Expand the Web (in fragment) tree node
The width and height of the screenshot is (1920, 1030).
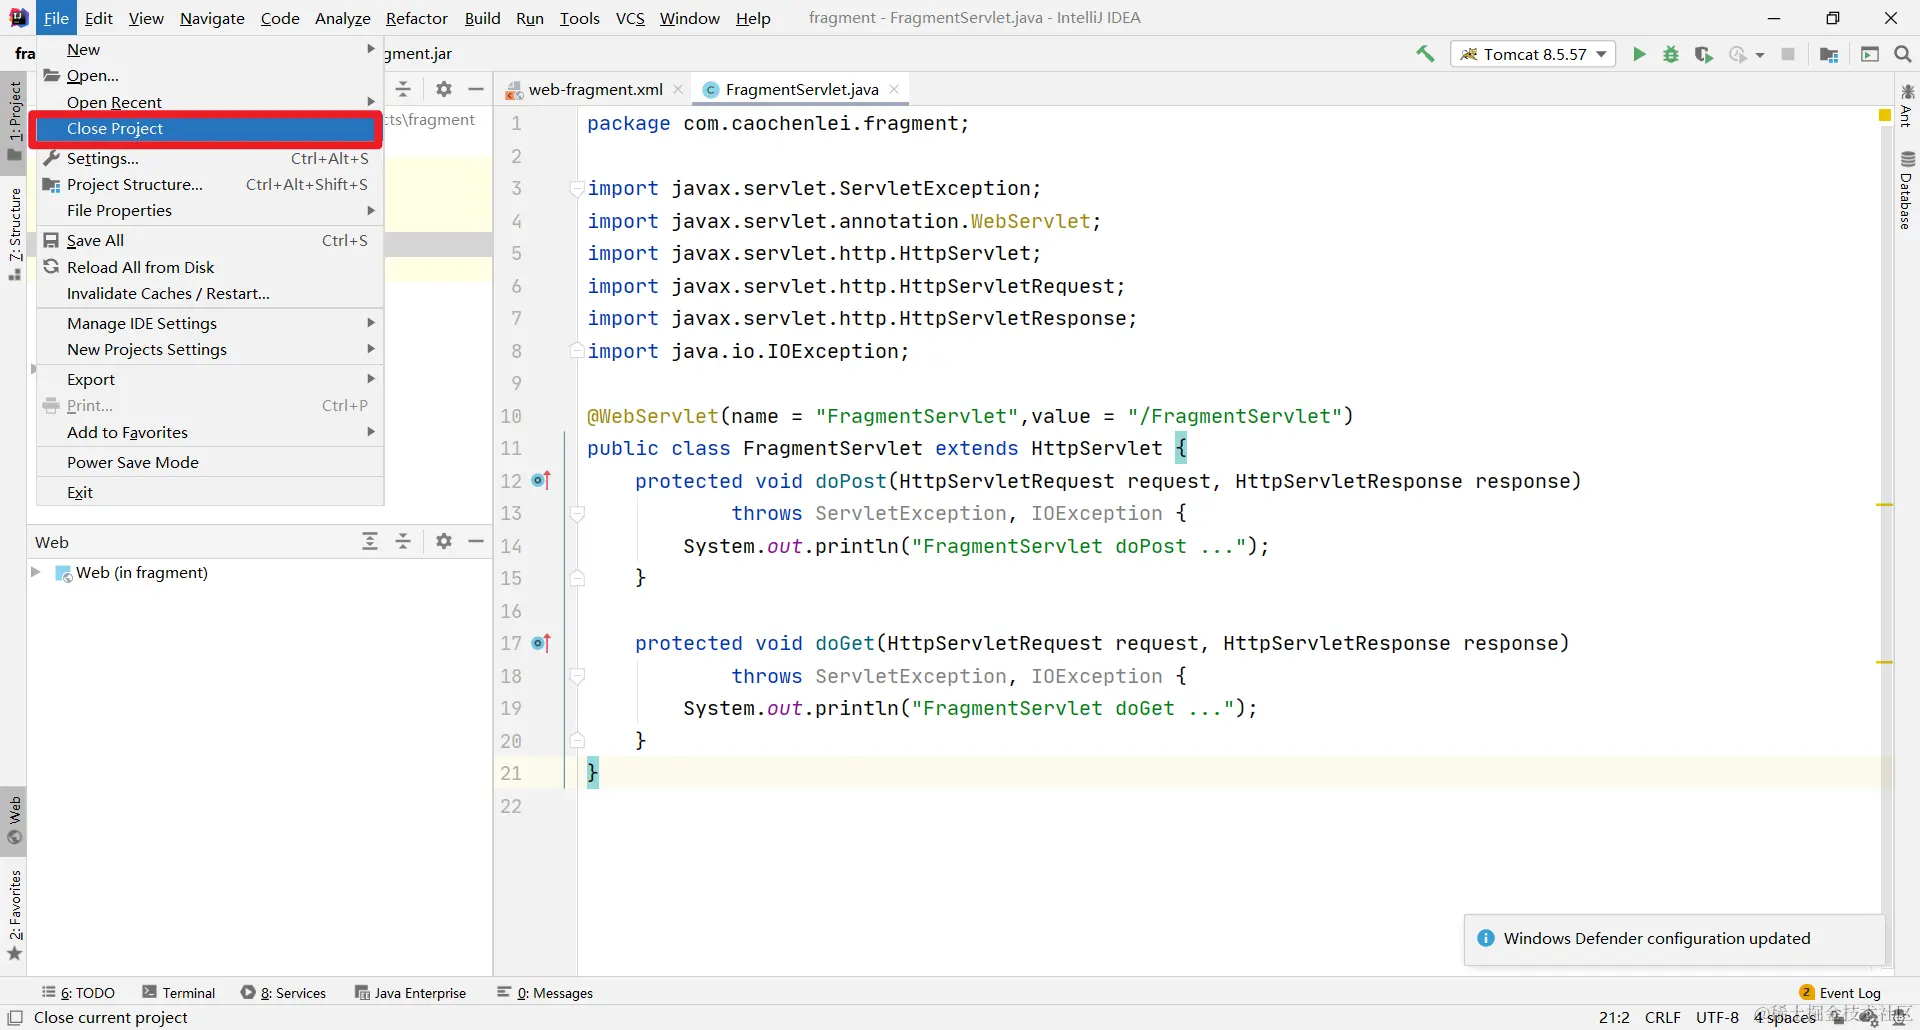[x=36, y=572]
